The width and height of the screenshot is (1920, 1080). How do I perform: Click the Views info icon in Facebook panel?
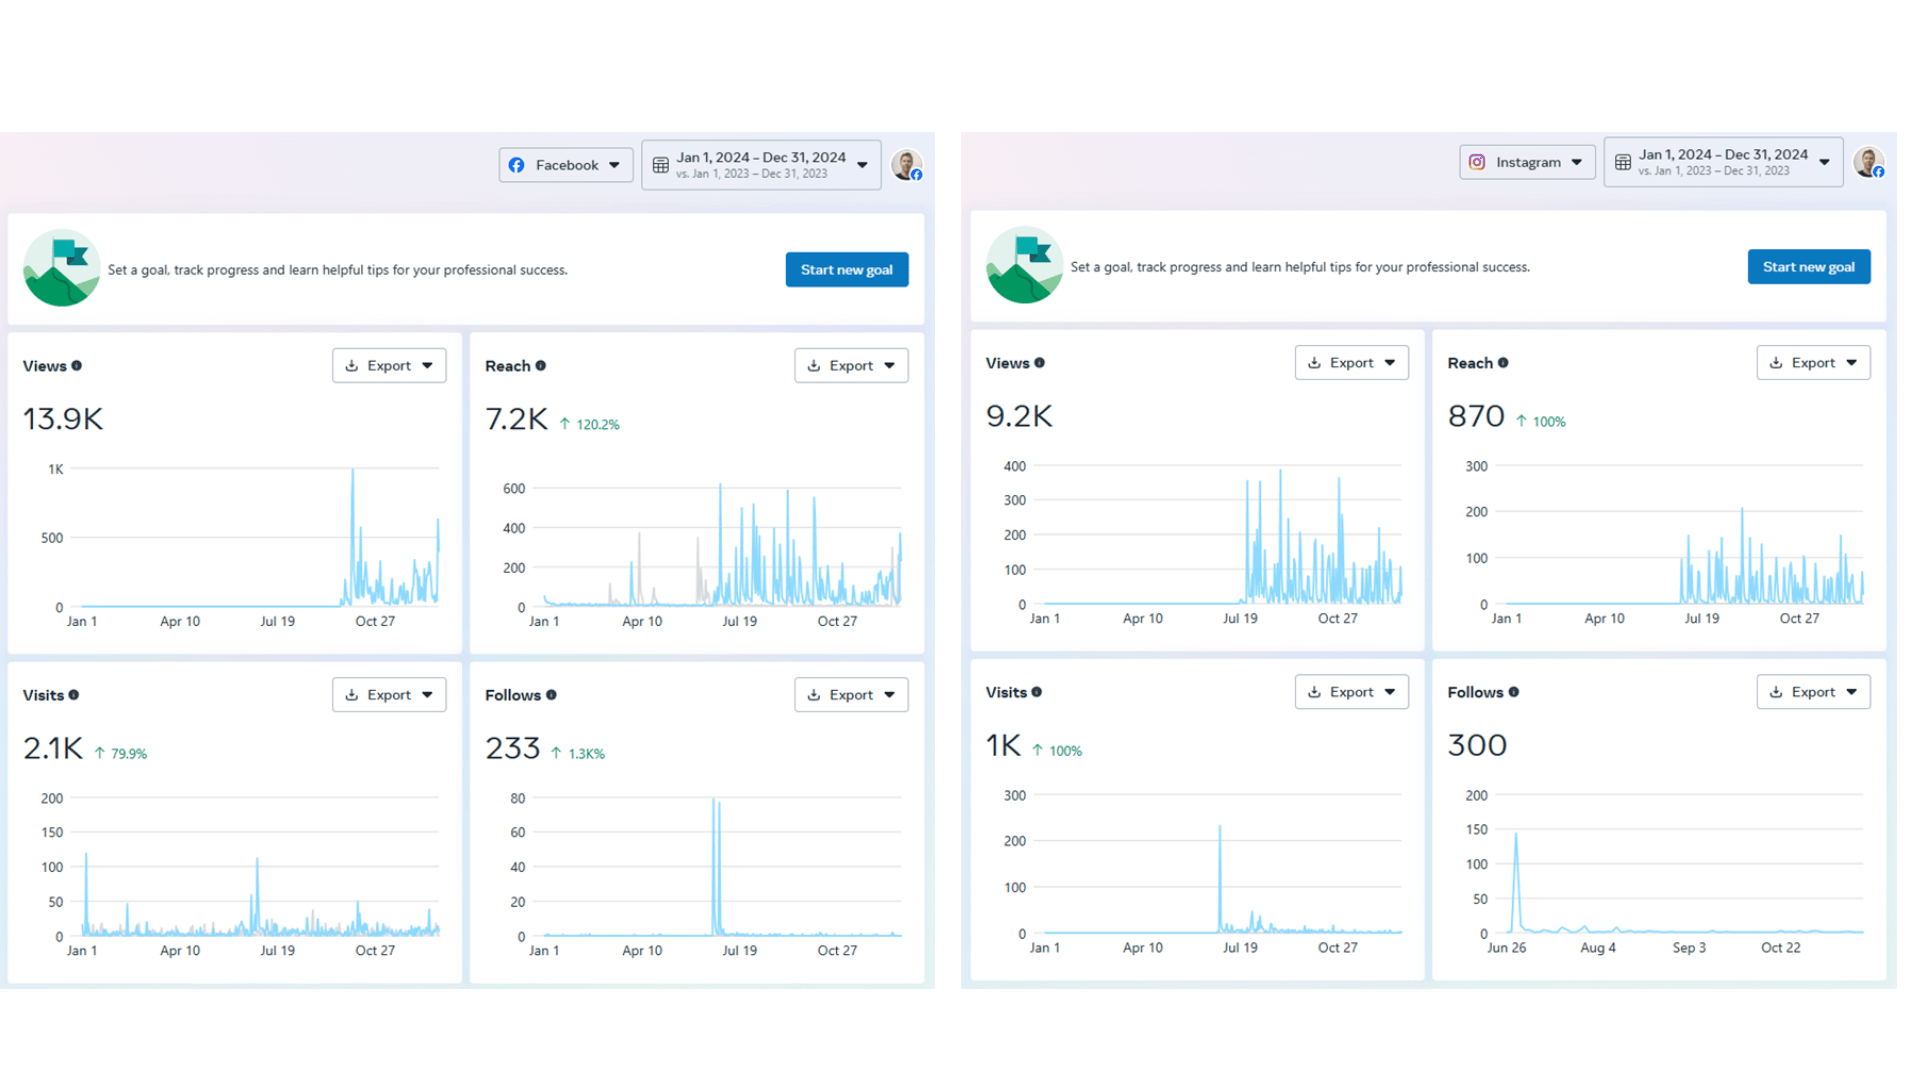point(76,366)
